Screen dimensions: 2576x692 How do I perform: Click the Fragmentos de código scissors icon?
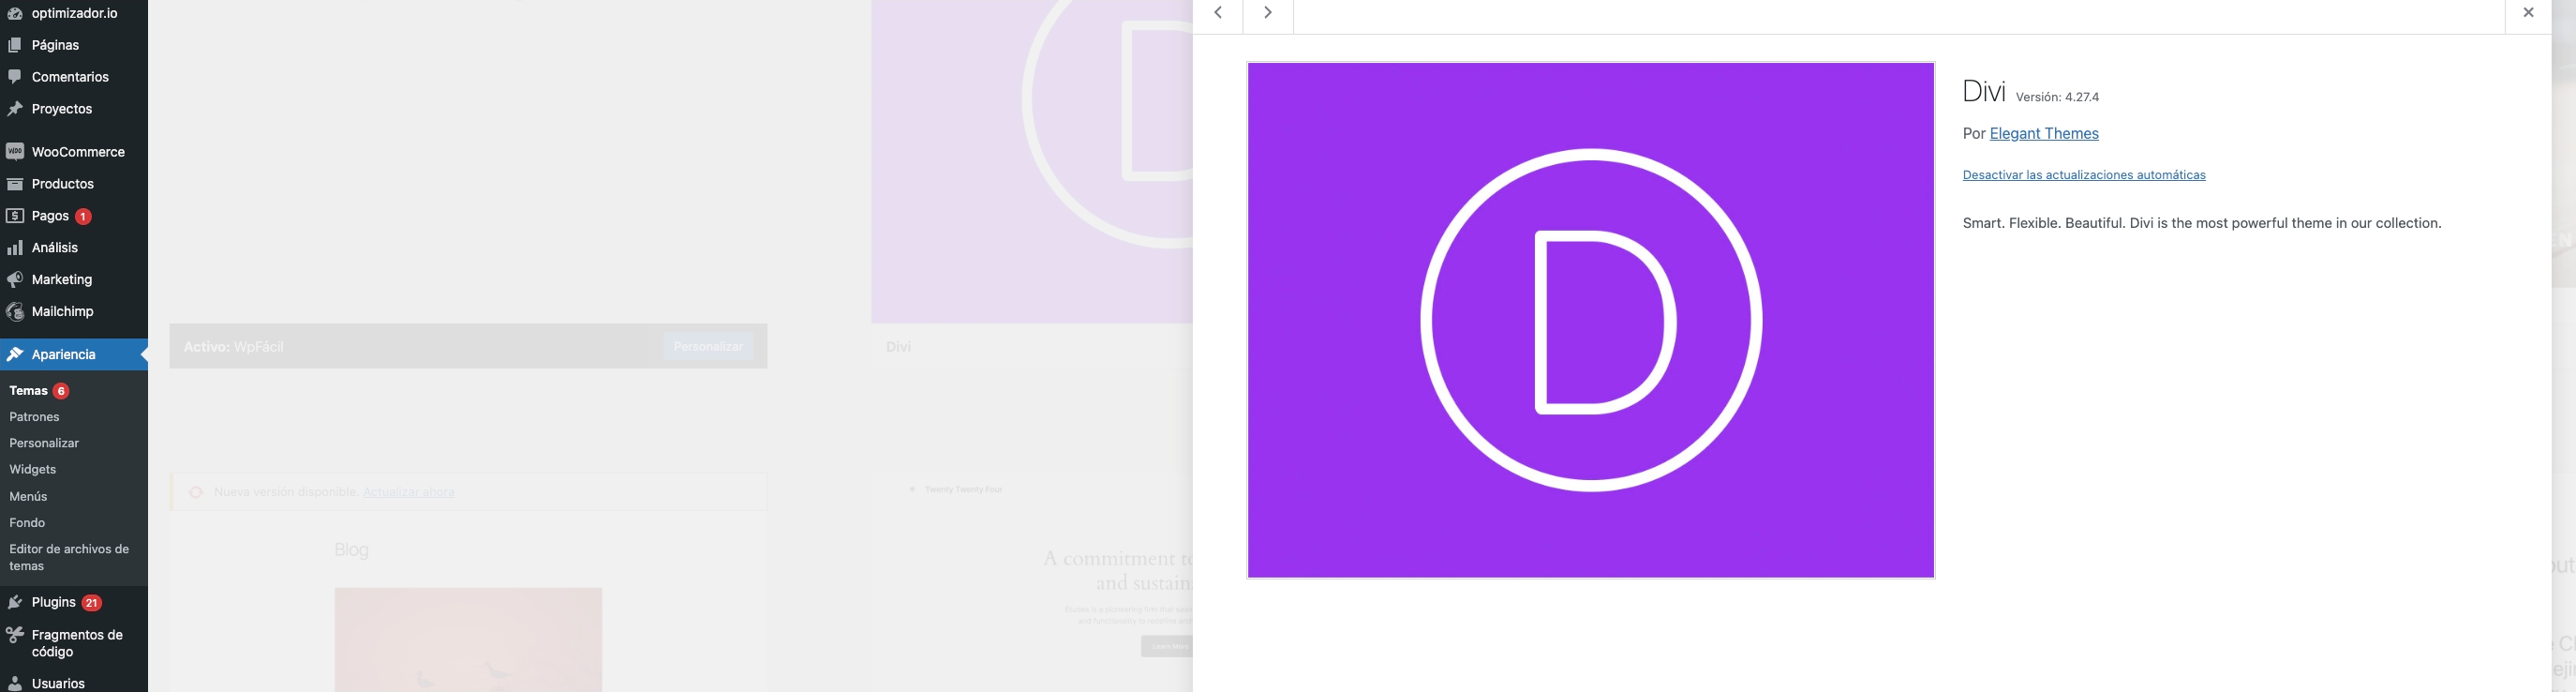[15, 635]
